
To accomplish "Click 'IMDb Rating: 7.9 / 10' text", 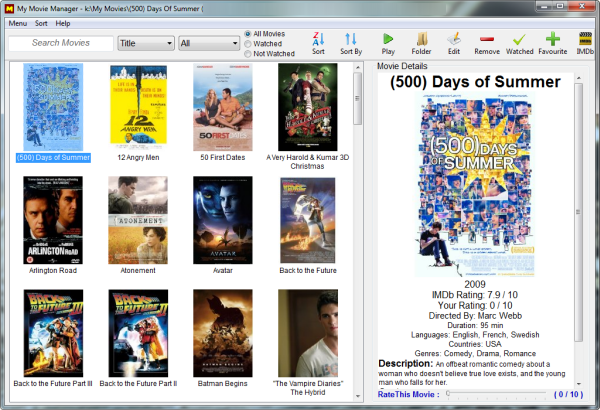I will [x=475, y=295].
